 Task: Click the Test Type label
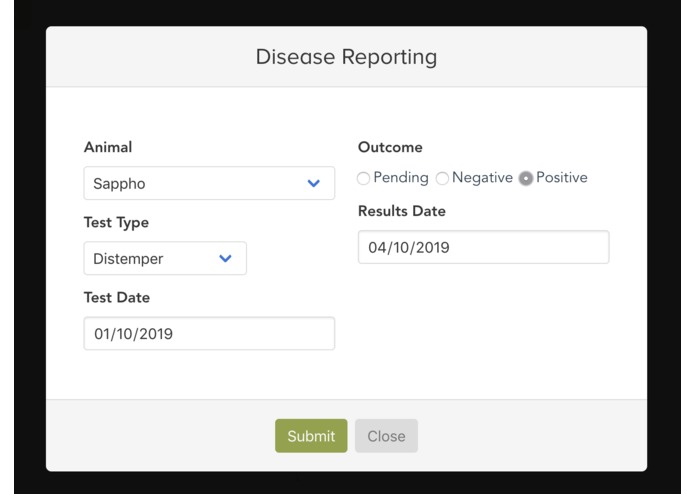click(x=117, y=222)
